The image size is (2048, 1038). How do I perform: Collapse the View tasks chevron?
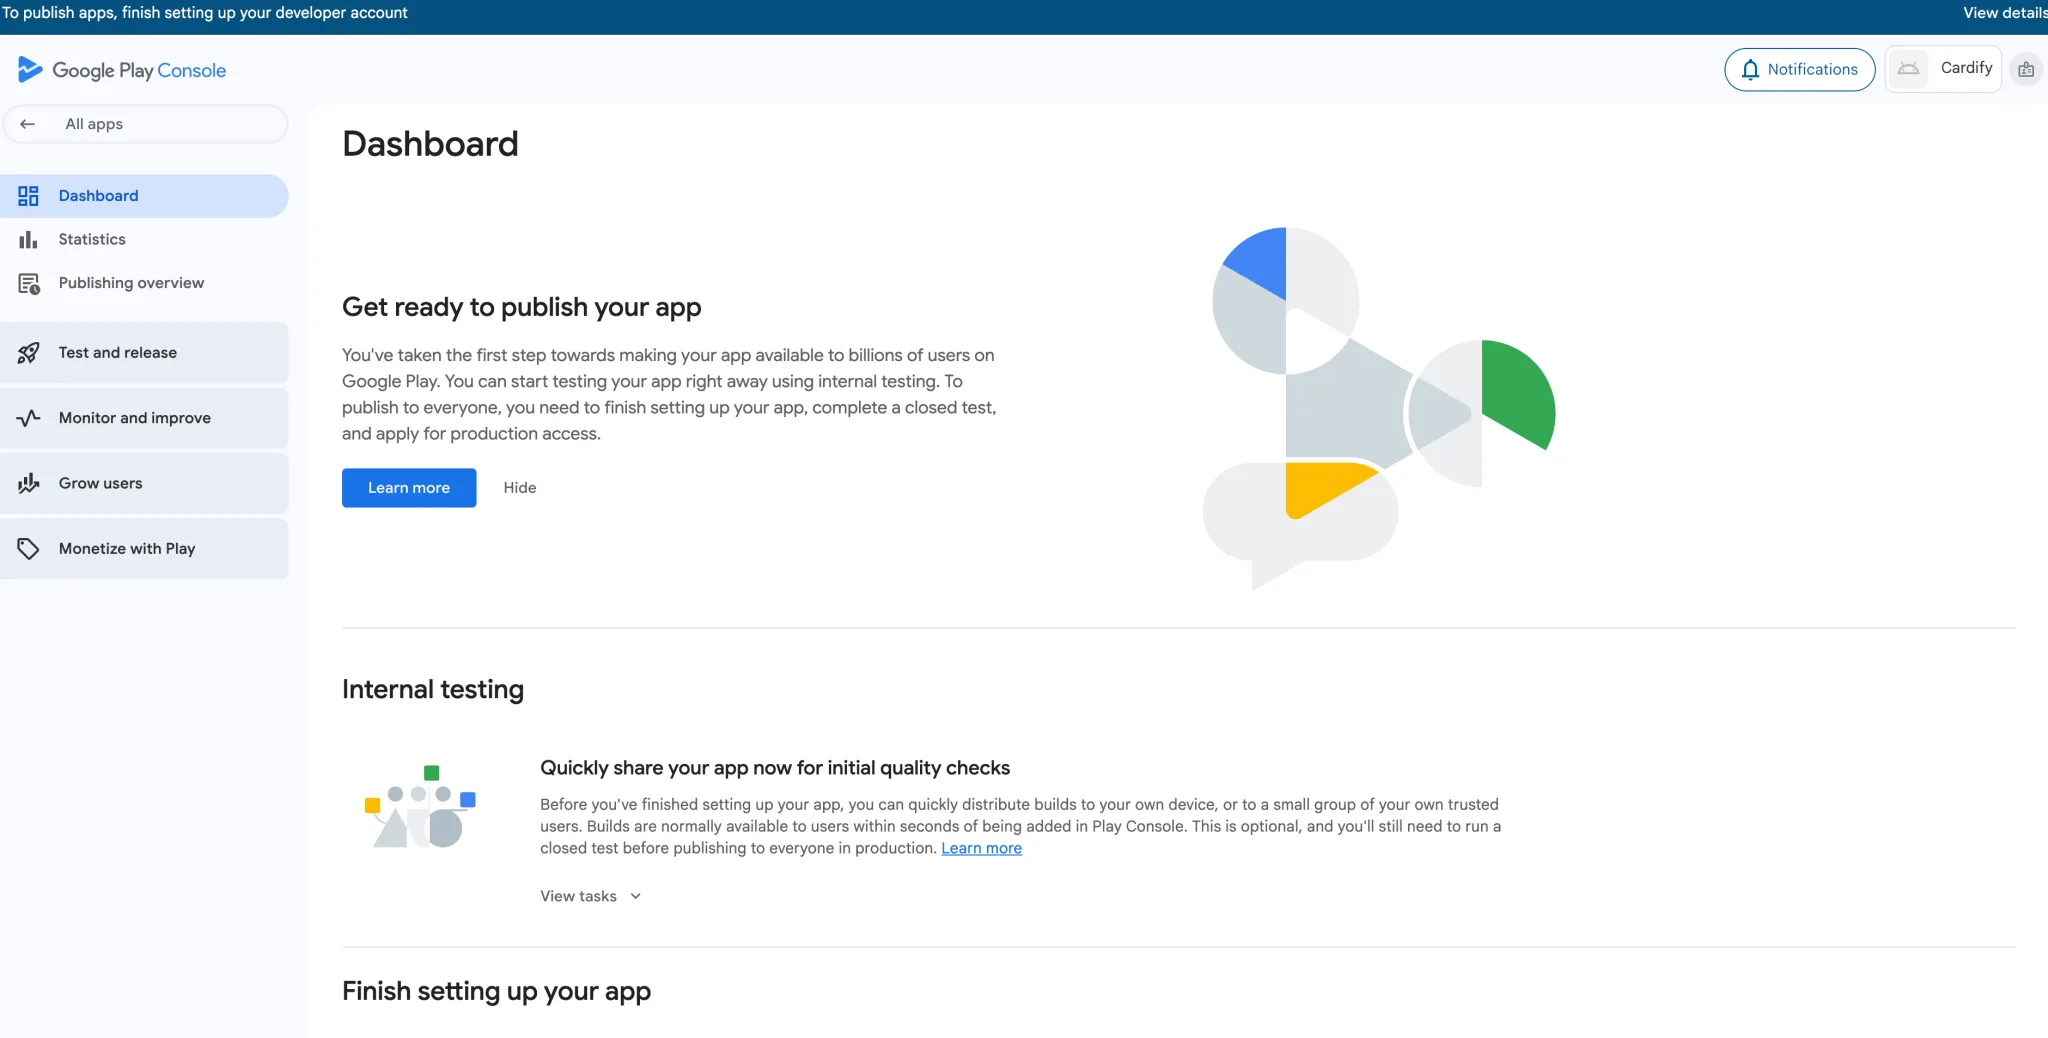pos(635,896)
